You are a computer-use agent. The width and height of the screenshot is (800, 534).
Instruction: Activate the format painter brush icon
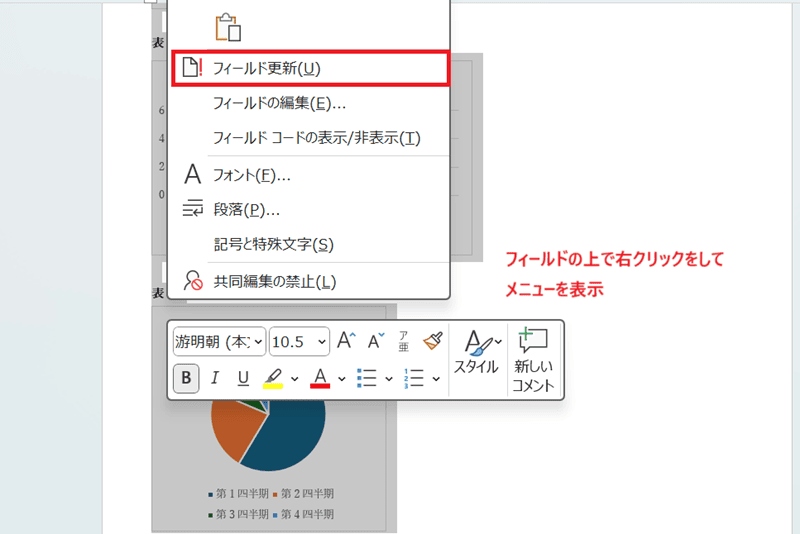tap(433, 341)
